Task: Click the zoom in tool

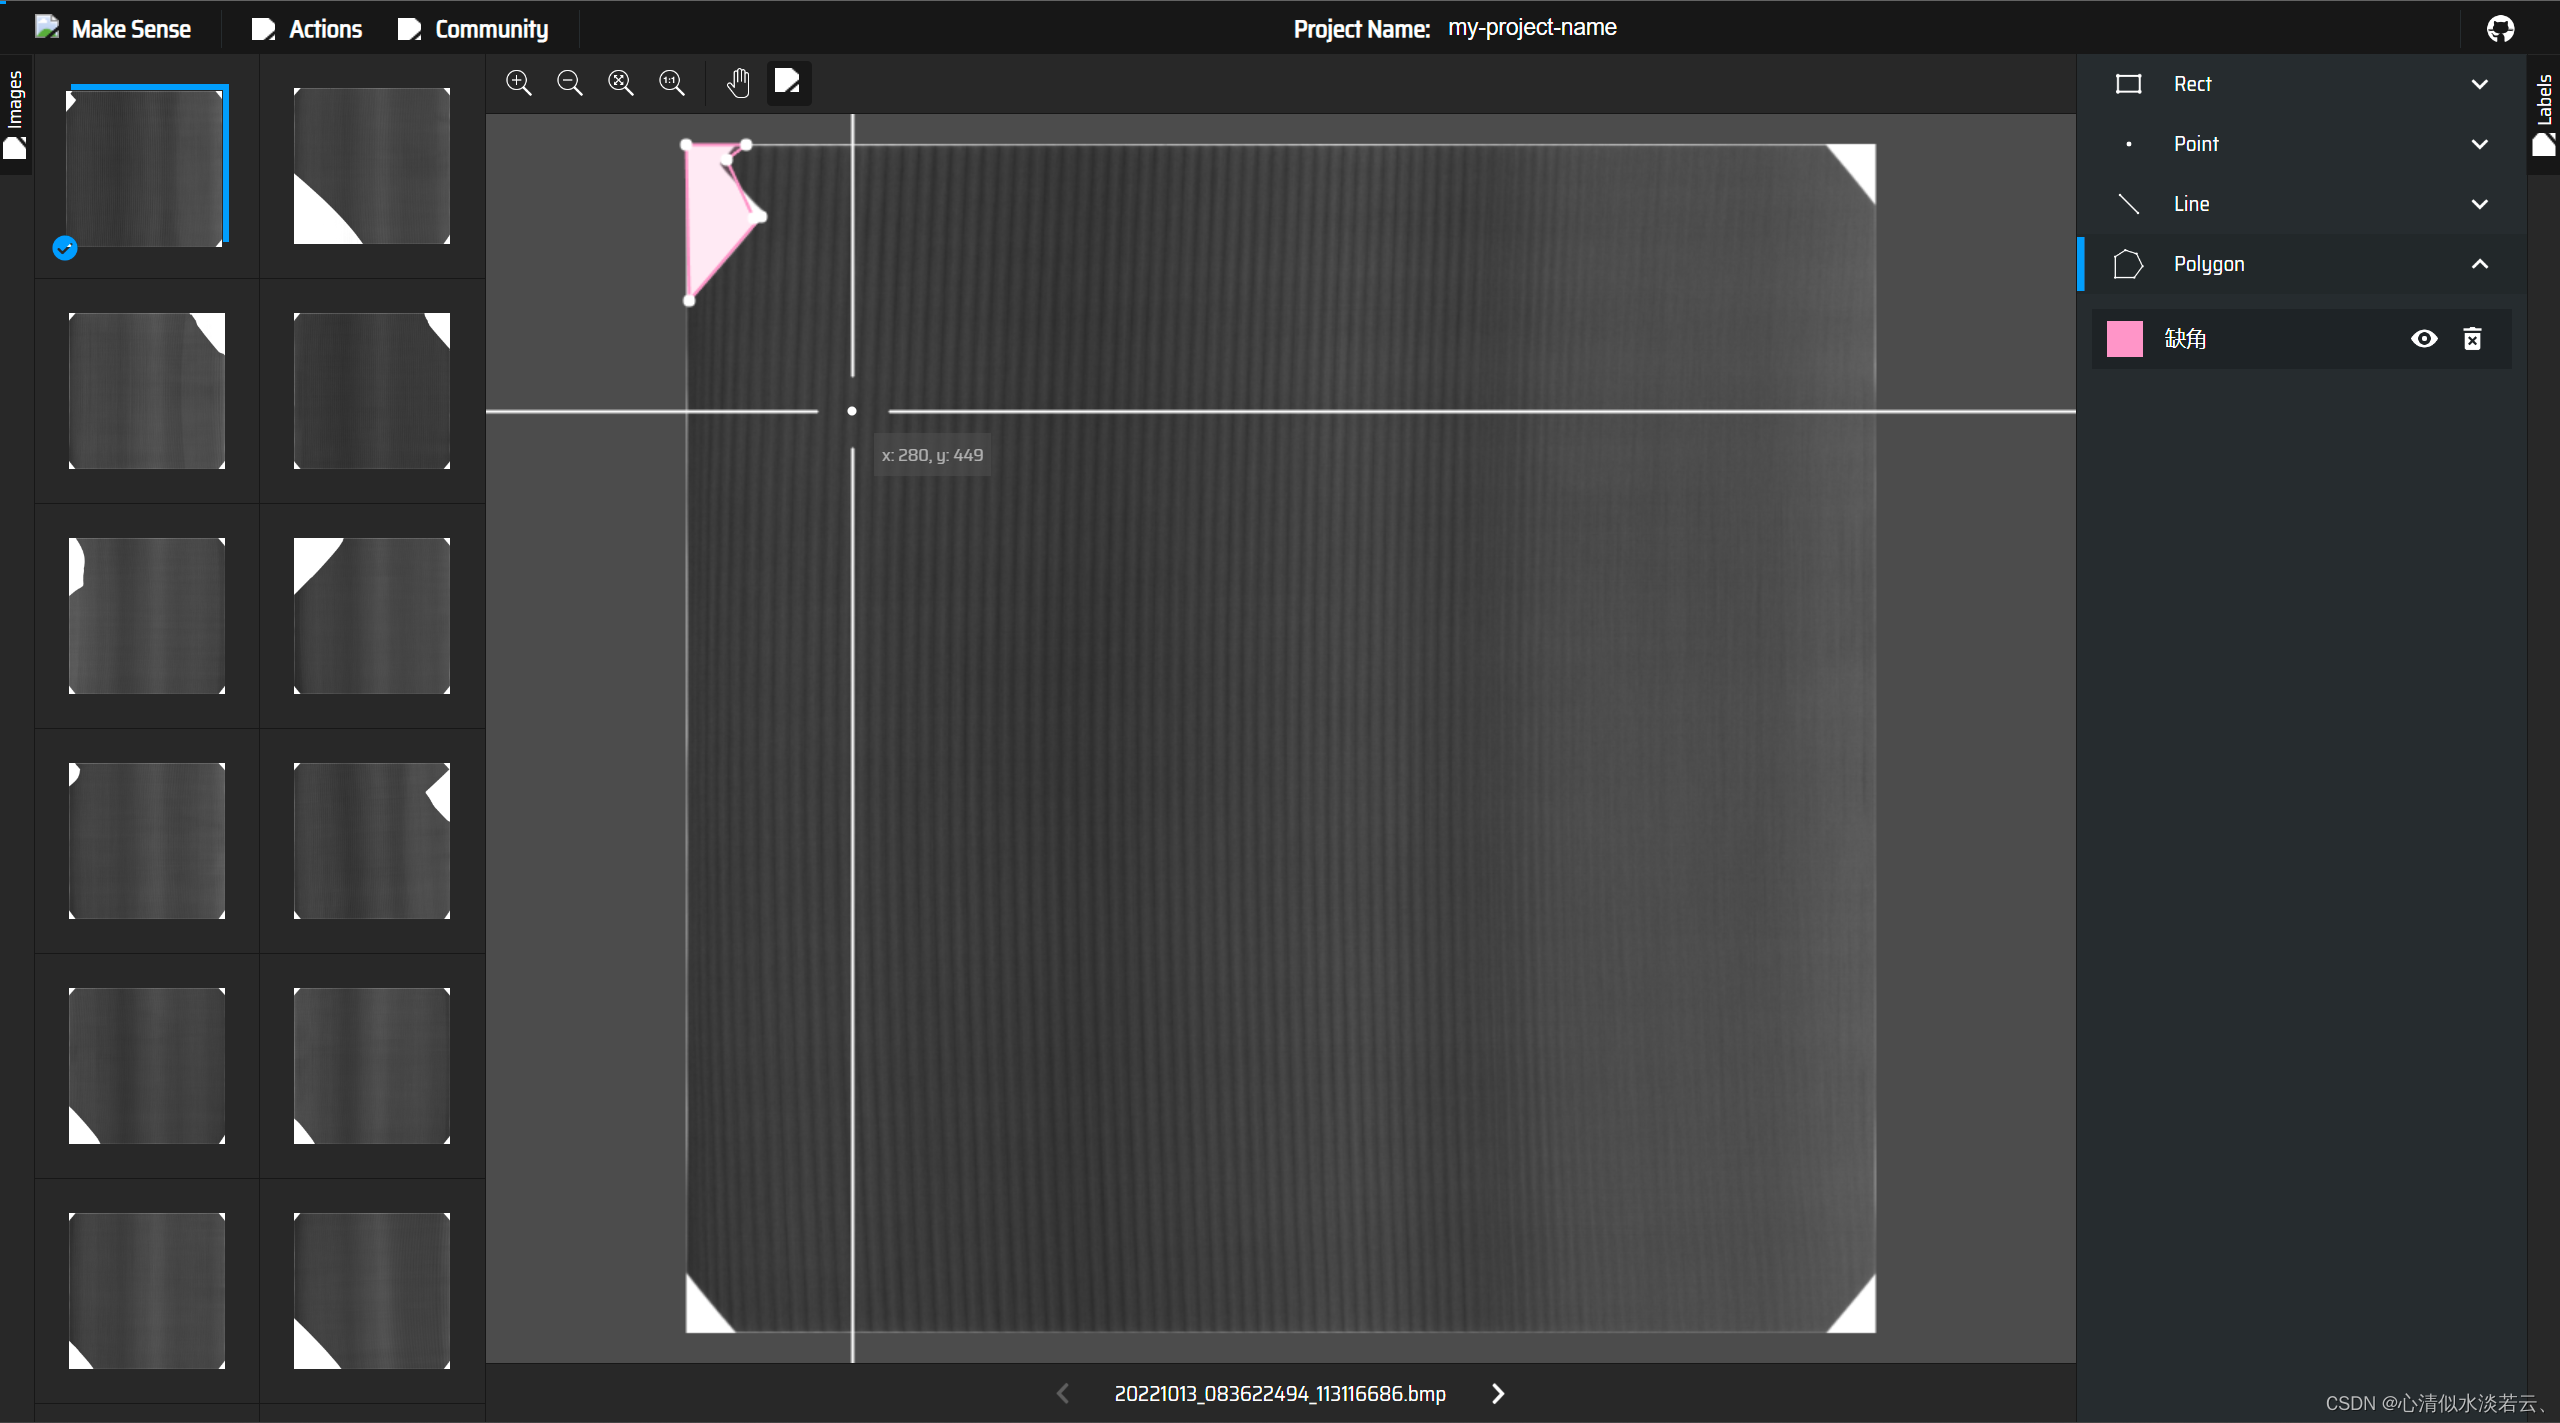Action: point(520,82)
